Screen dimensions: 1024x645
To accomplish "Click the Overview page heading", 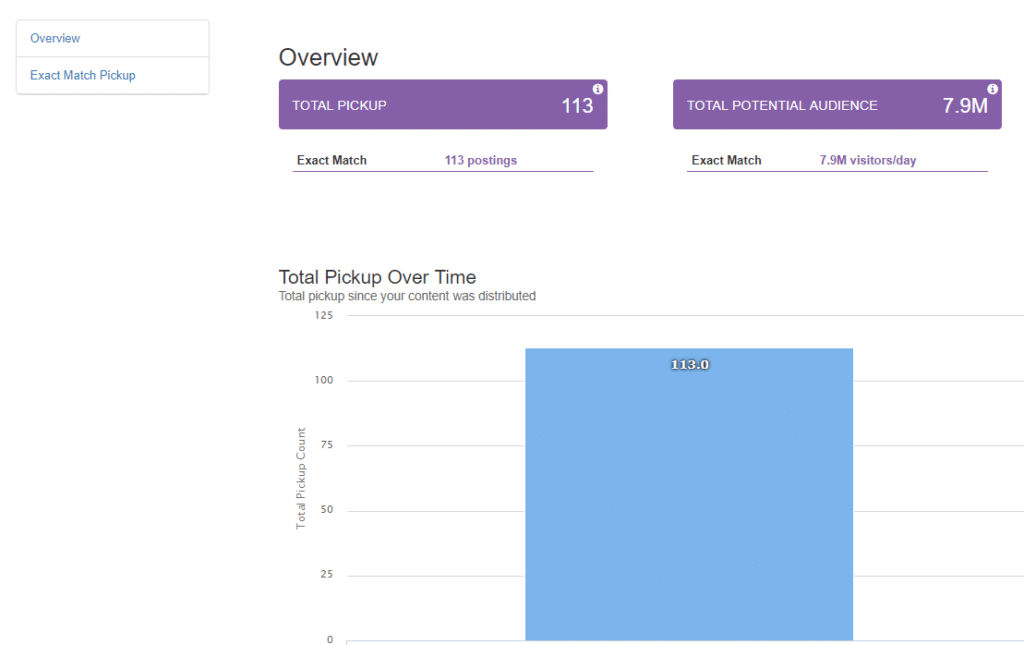I will point(328,57).
